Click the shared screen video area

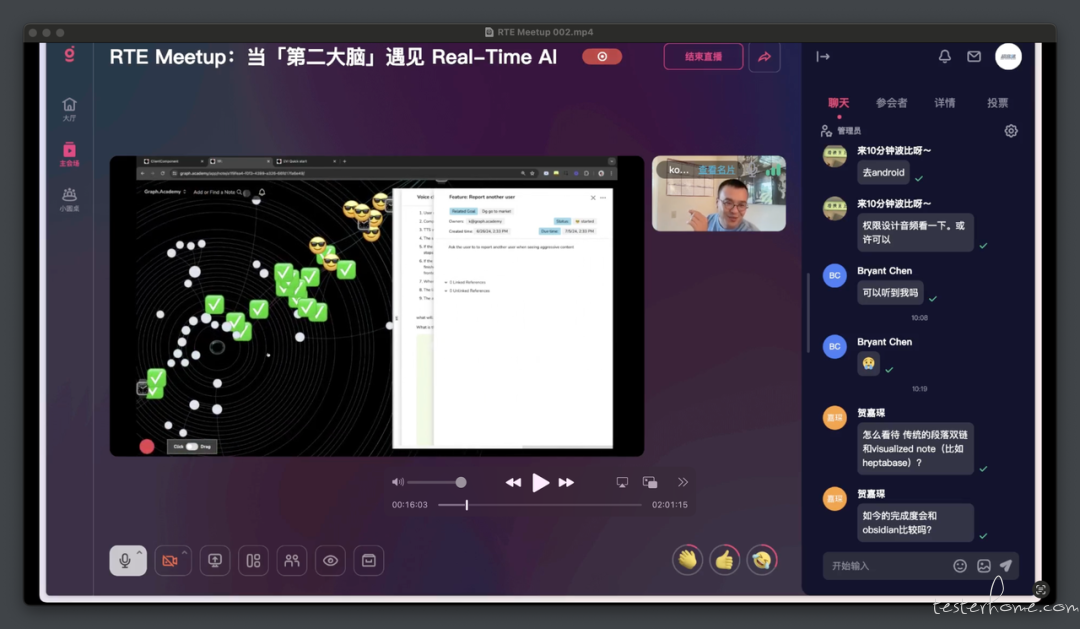pyautogui.click(x=377, y=306)
